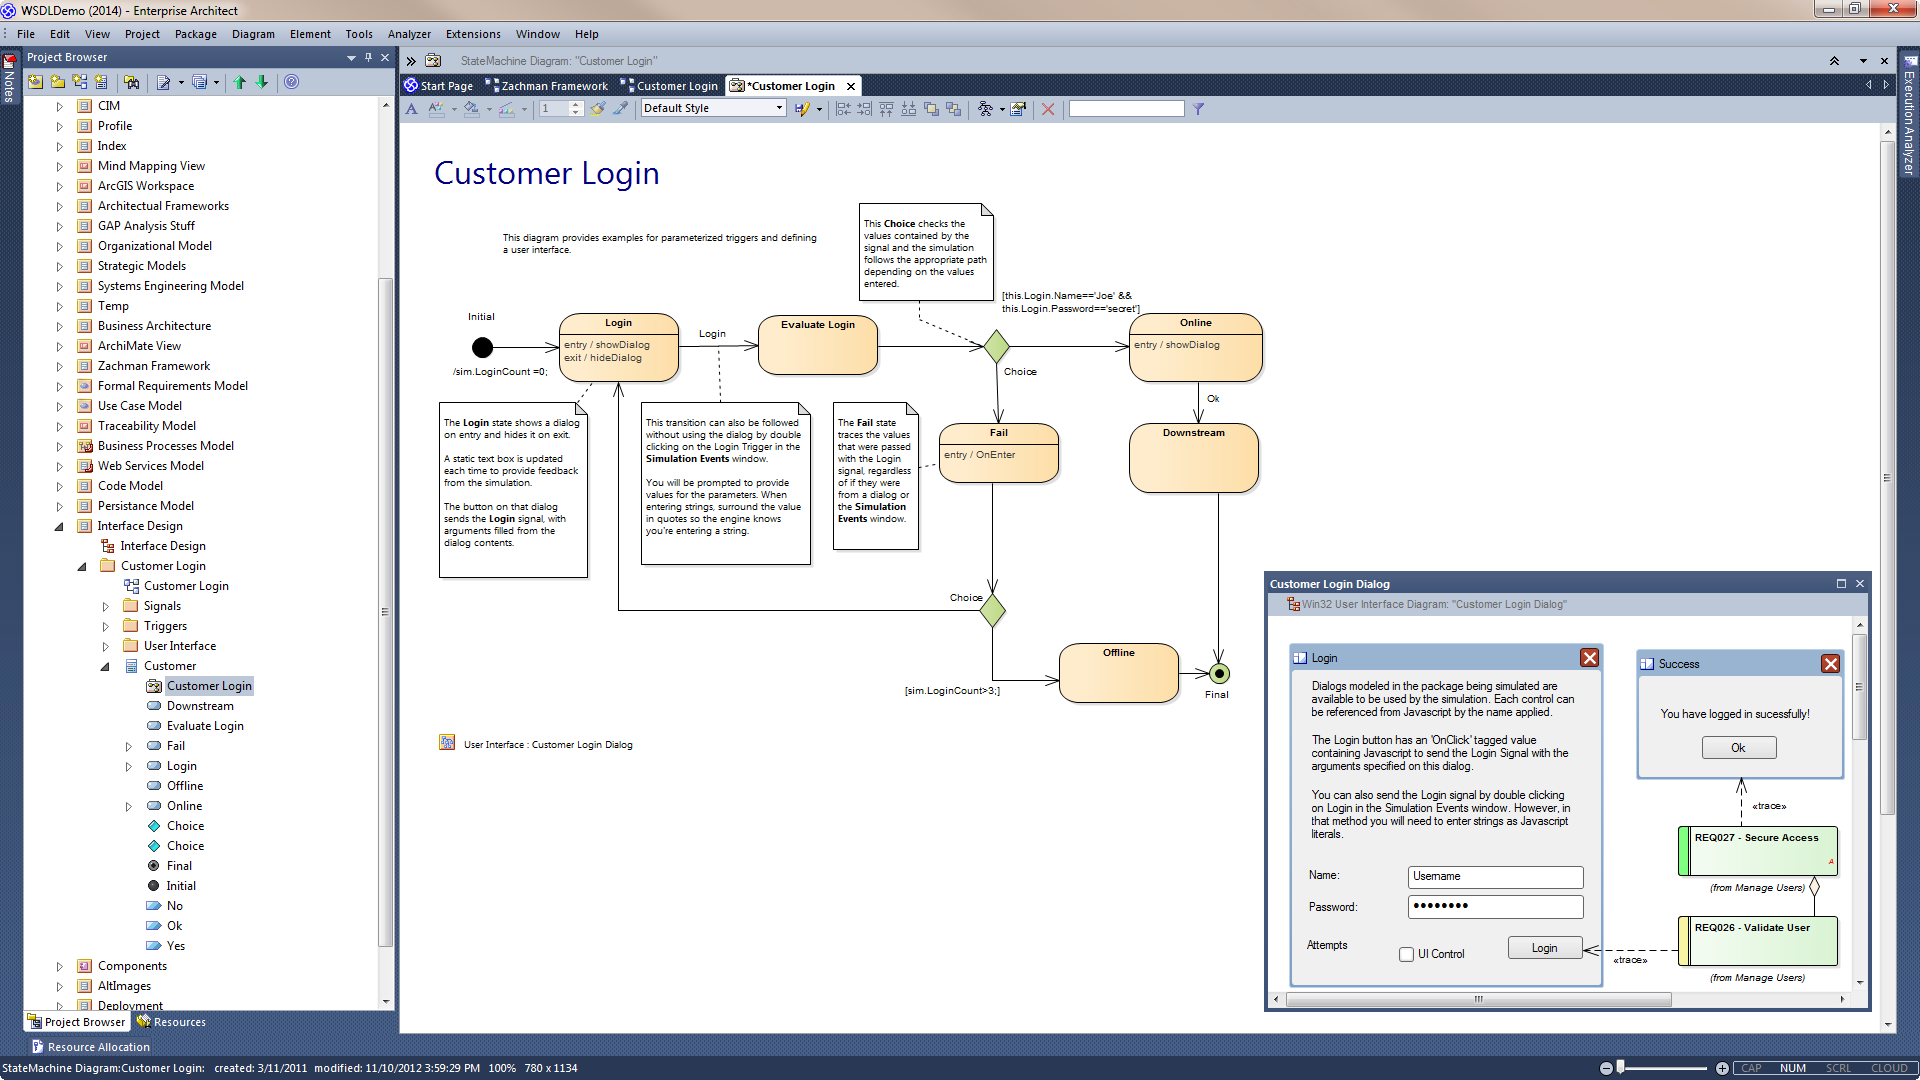This screenshot has width=1920, height=1080.
Task: Click Ok button in the Success dialog
Action: pos(1739,748)
